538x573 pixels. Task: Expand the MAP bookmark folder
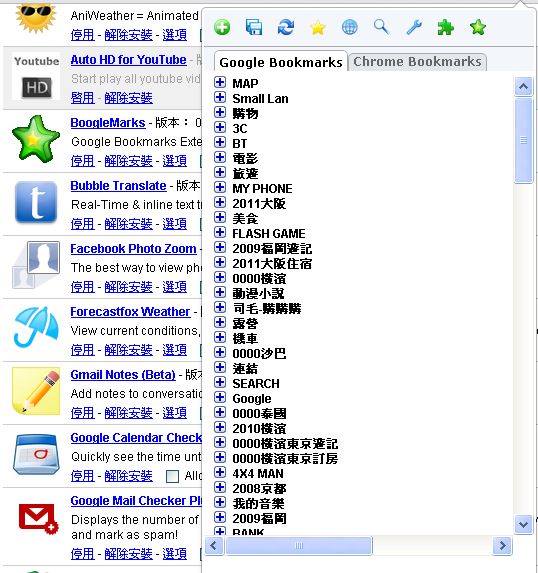[220, 82]
